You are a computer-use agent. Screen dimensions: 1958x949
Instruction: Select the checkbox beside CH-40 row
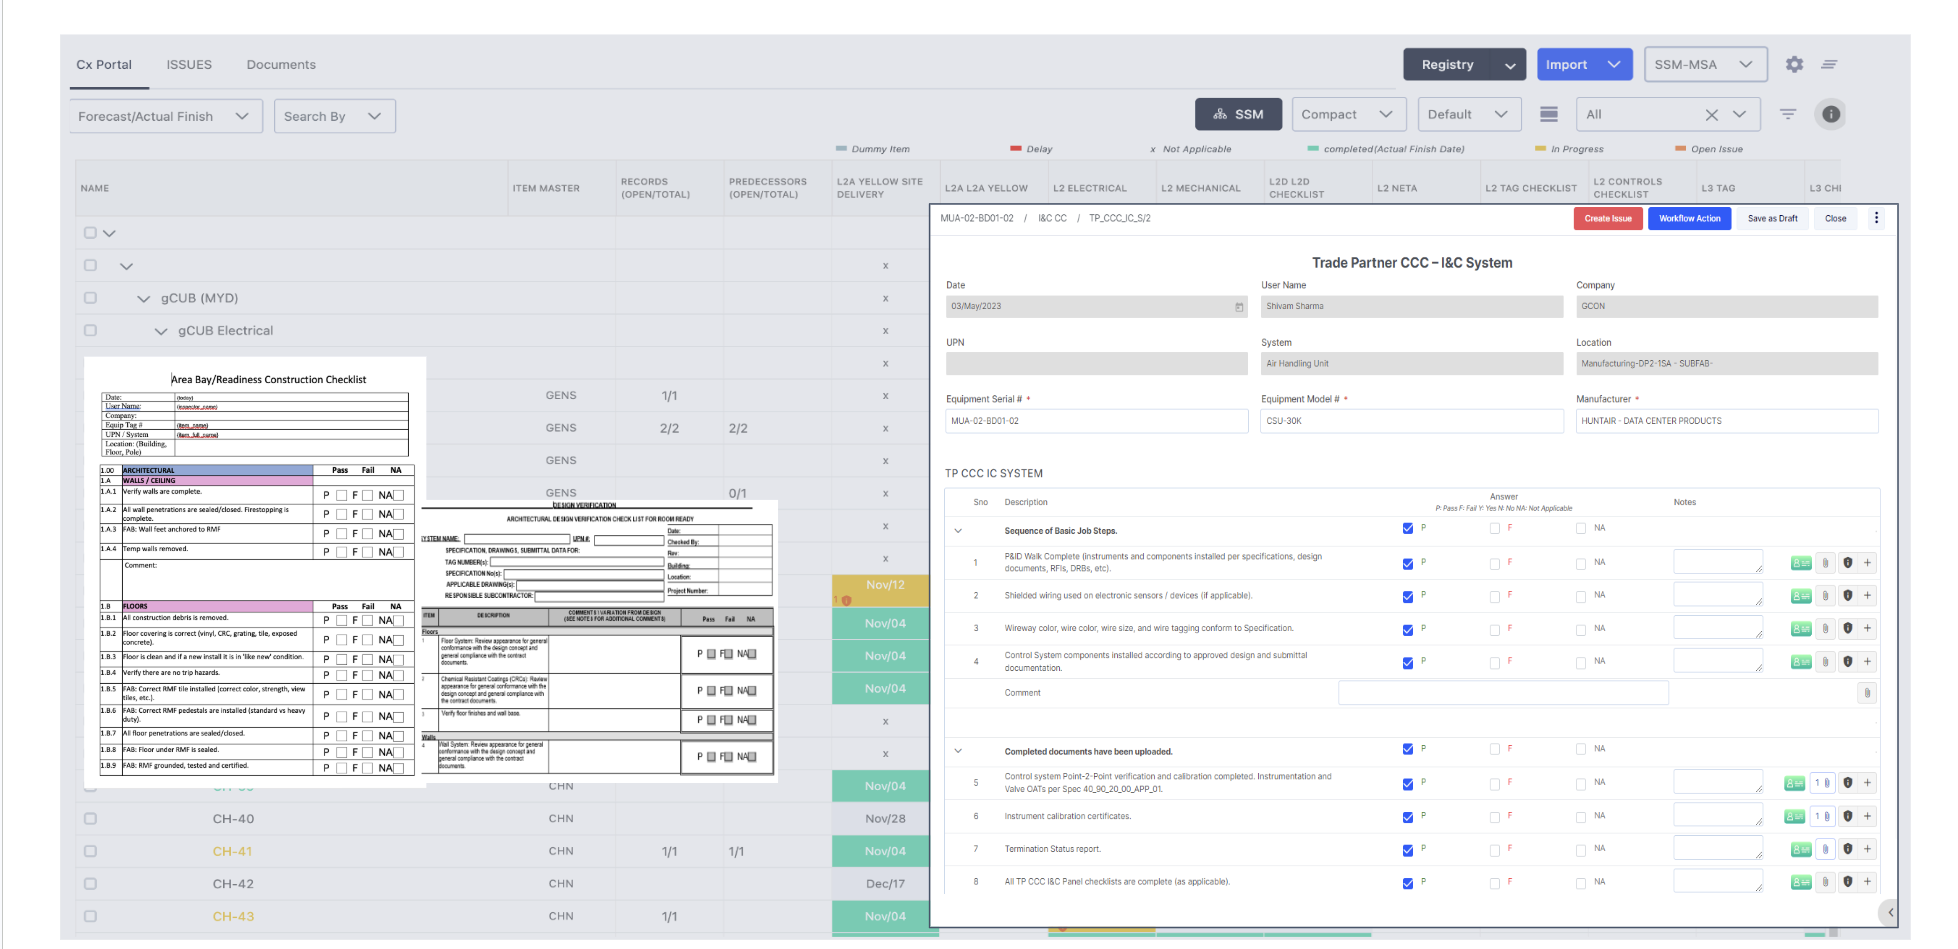pyautogui.click(x=90, y=818)
